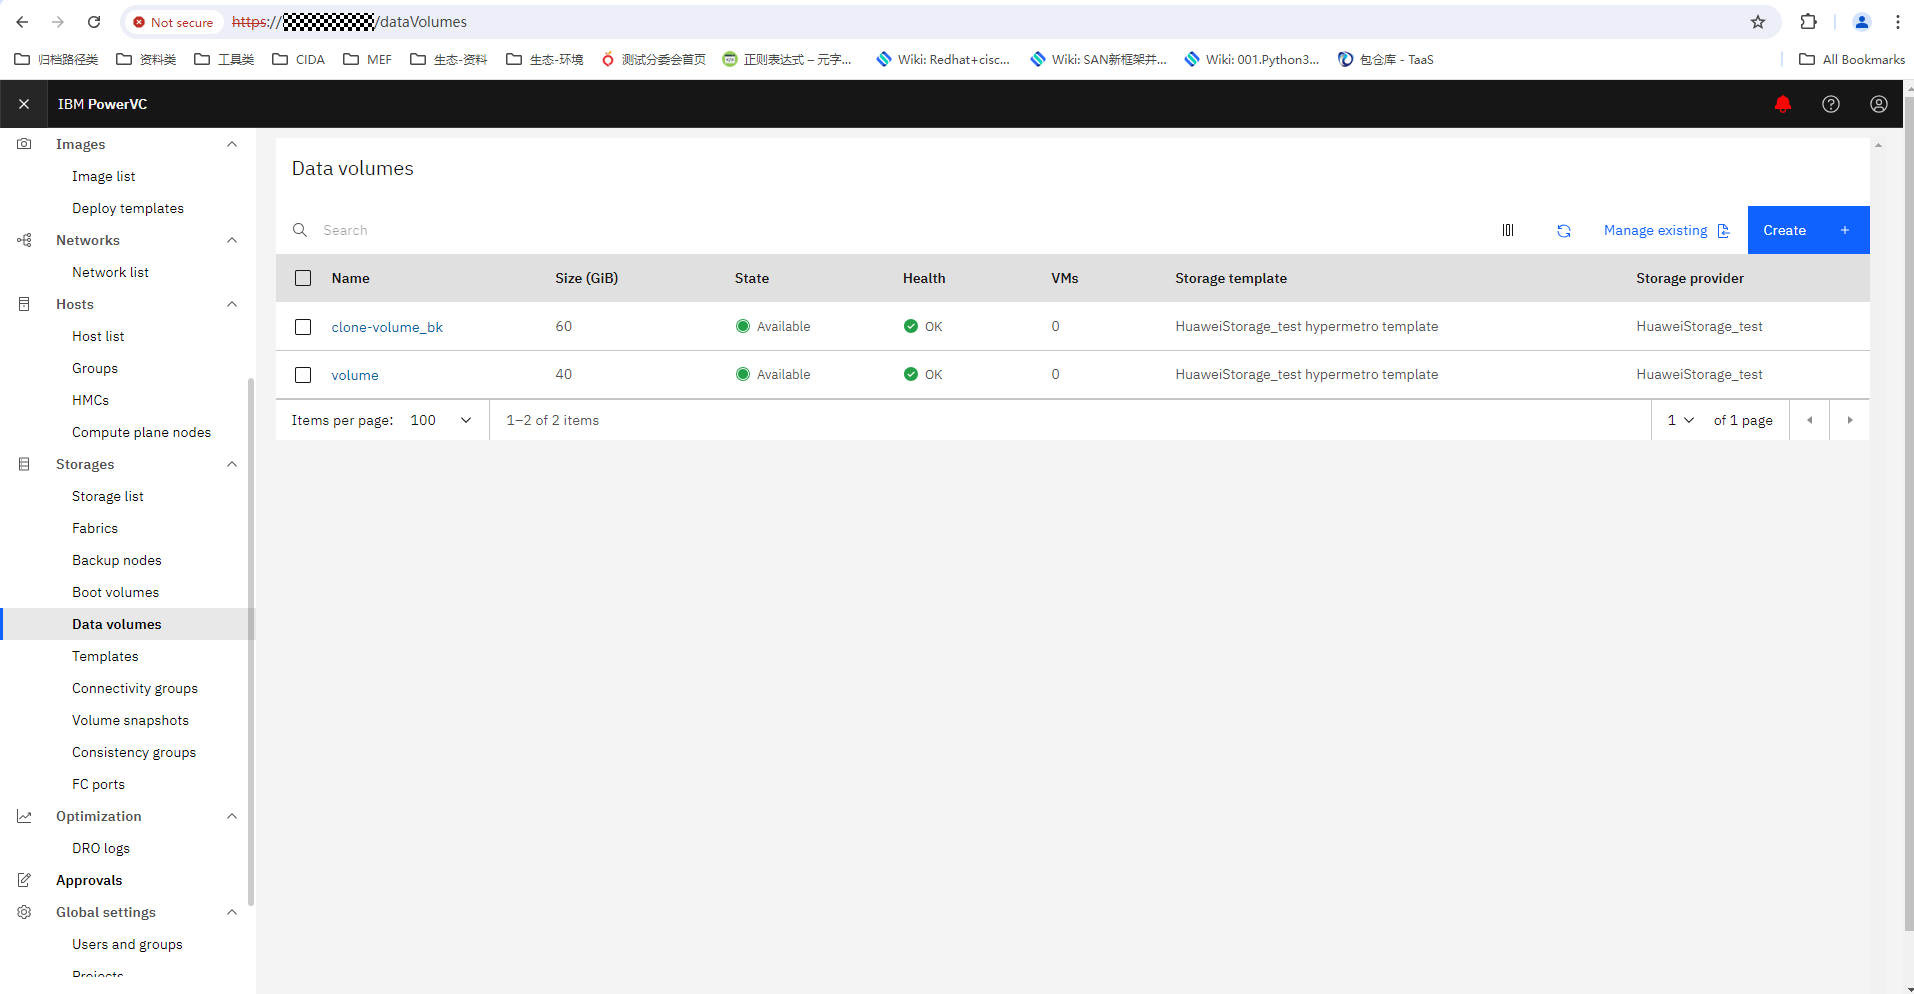Image resolution: width=1914 pixels, height=994 pixels.
Task: Check the volume row checkbox
Action: coord(303,375)
